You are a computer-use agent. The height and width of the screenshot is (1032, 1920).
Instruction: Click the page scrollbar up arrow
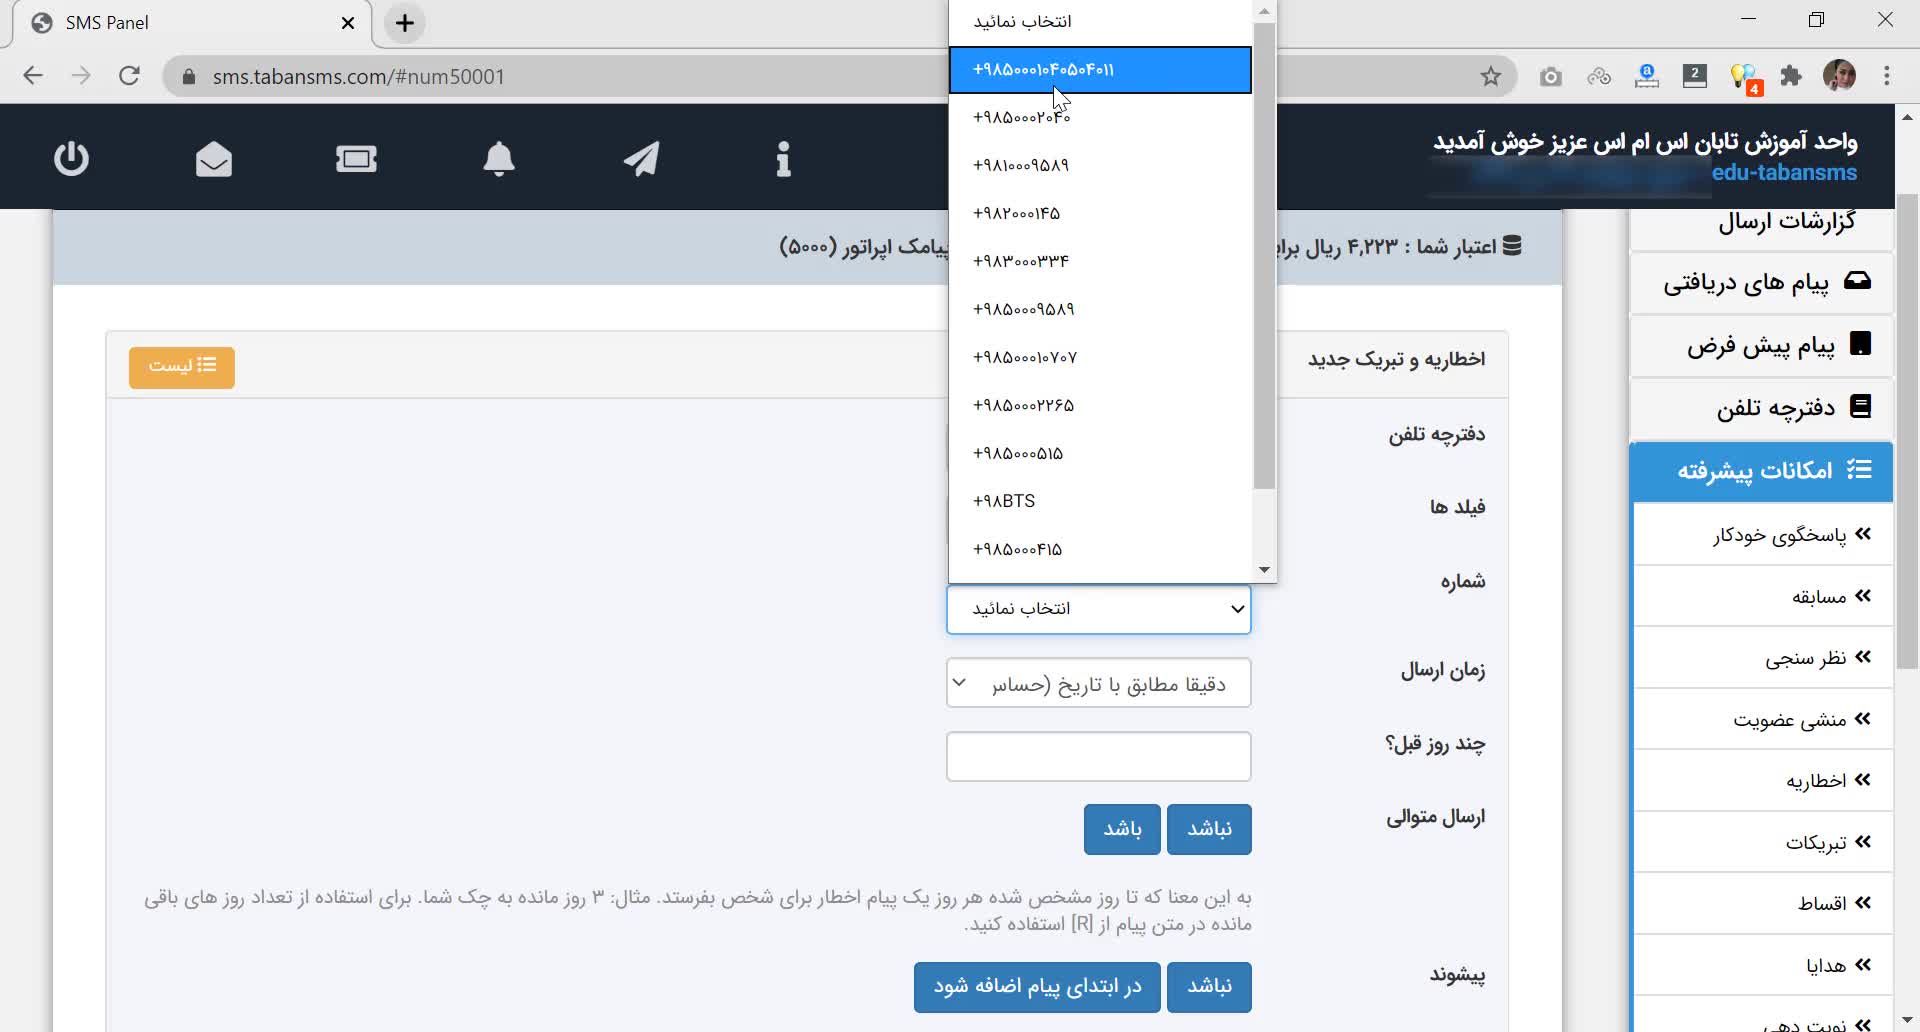click(x=1908, y=116)
